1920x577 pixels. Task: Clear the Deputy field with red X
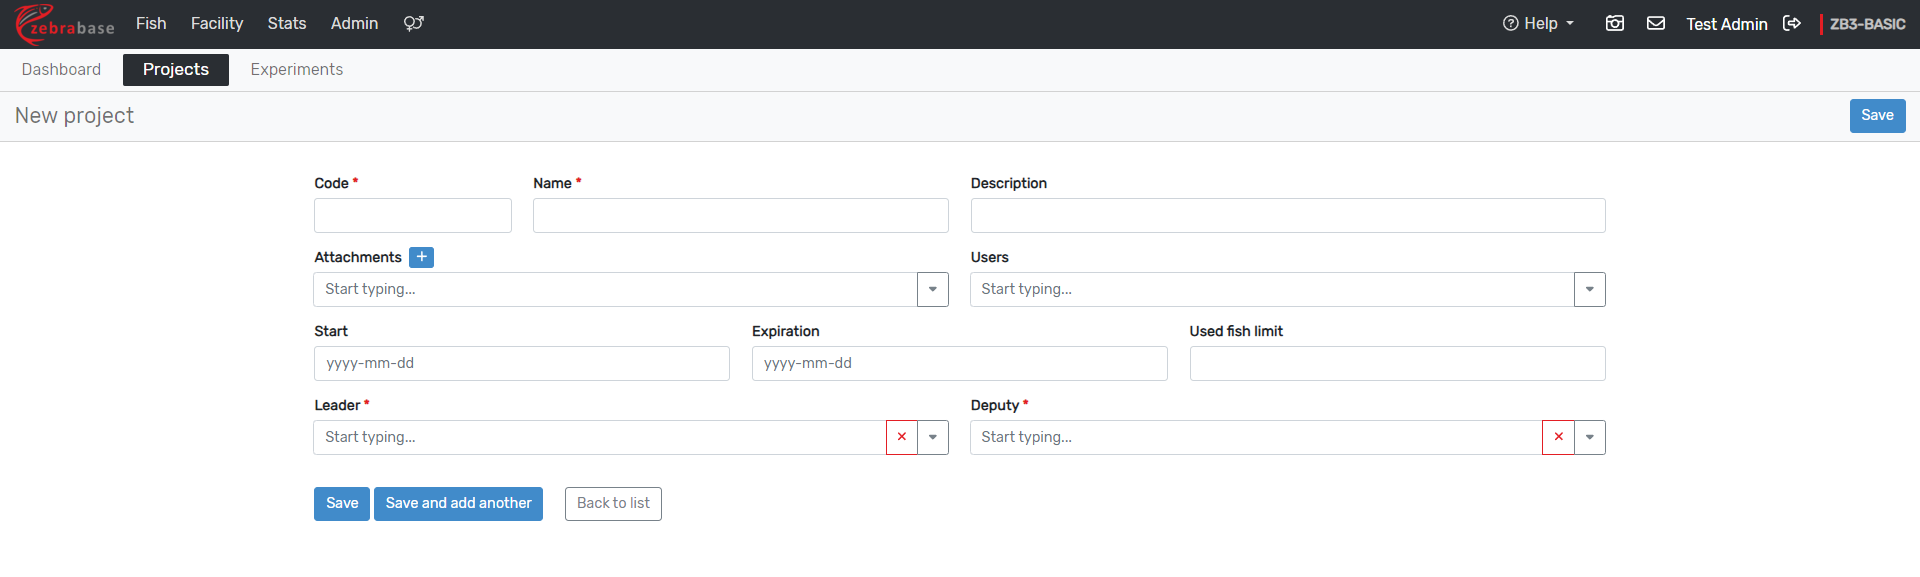[x=1558, y=437]
